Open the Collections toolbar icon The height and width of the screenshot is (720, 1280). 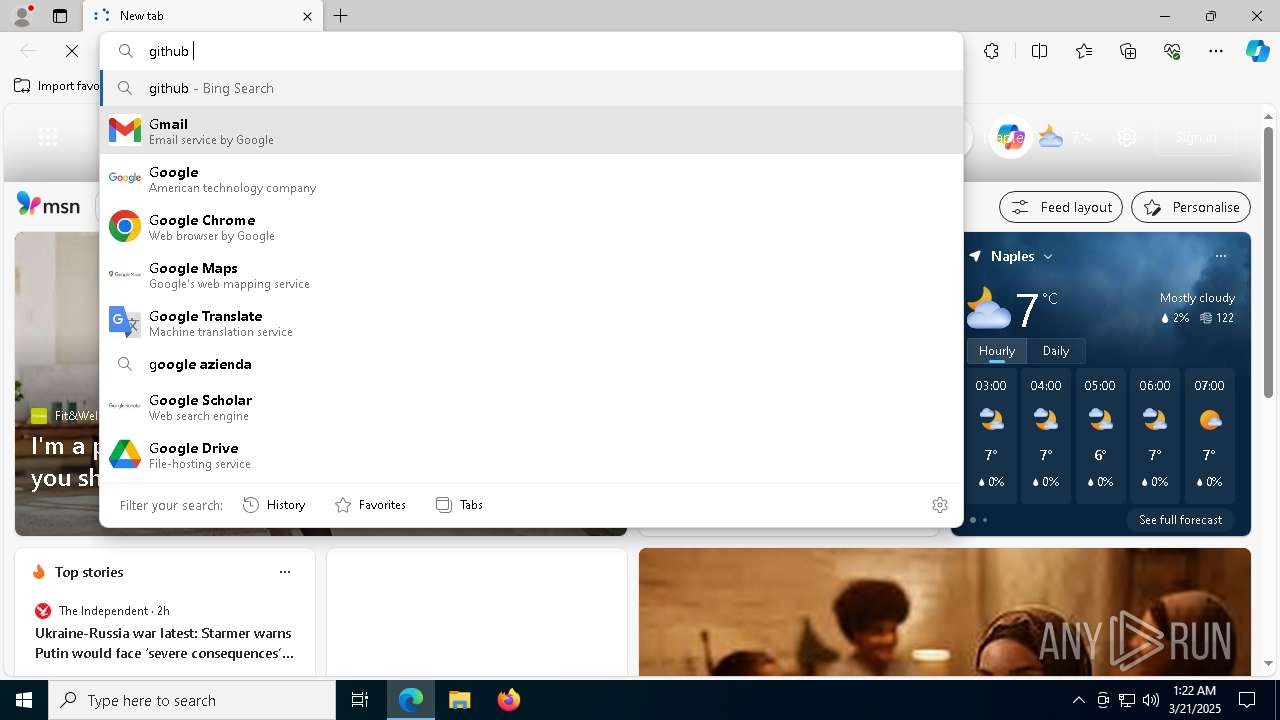pos(1128,51)
